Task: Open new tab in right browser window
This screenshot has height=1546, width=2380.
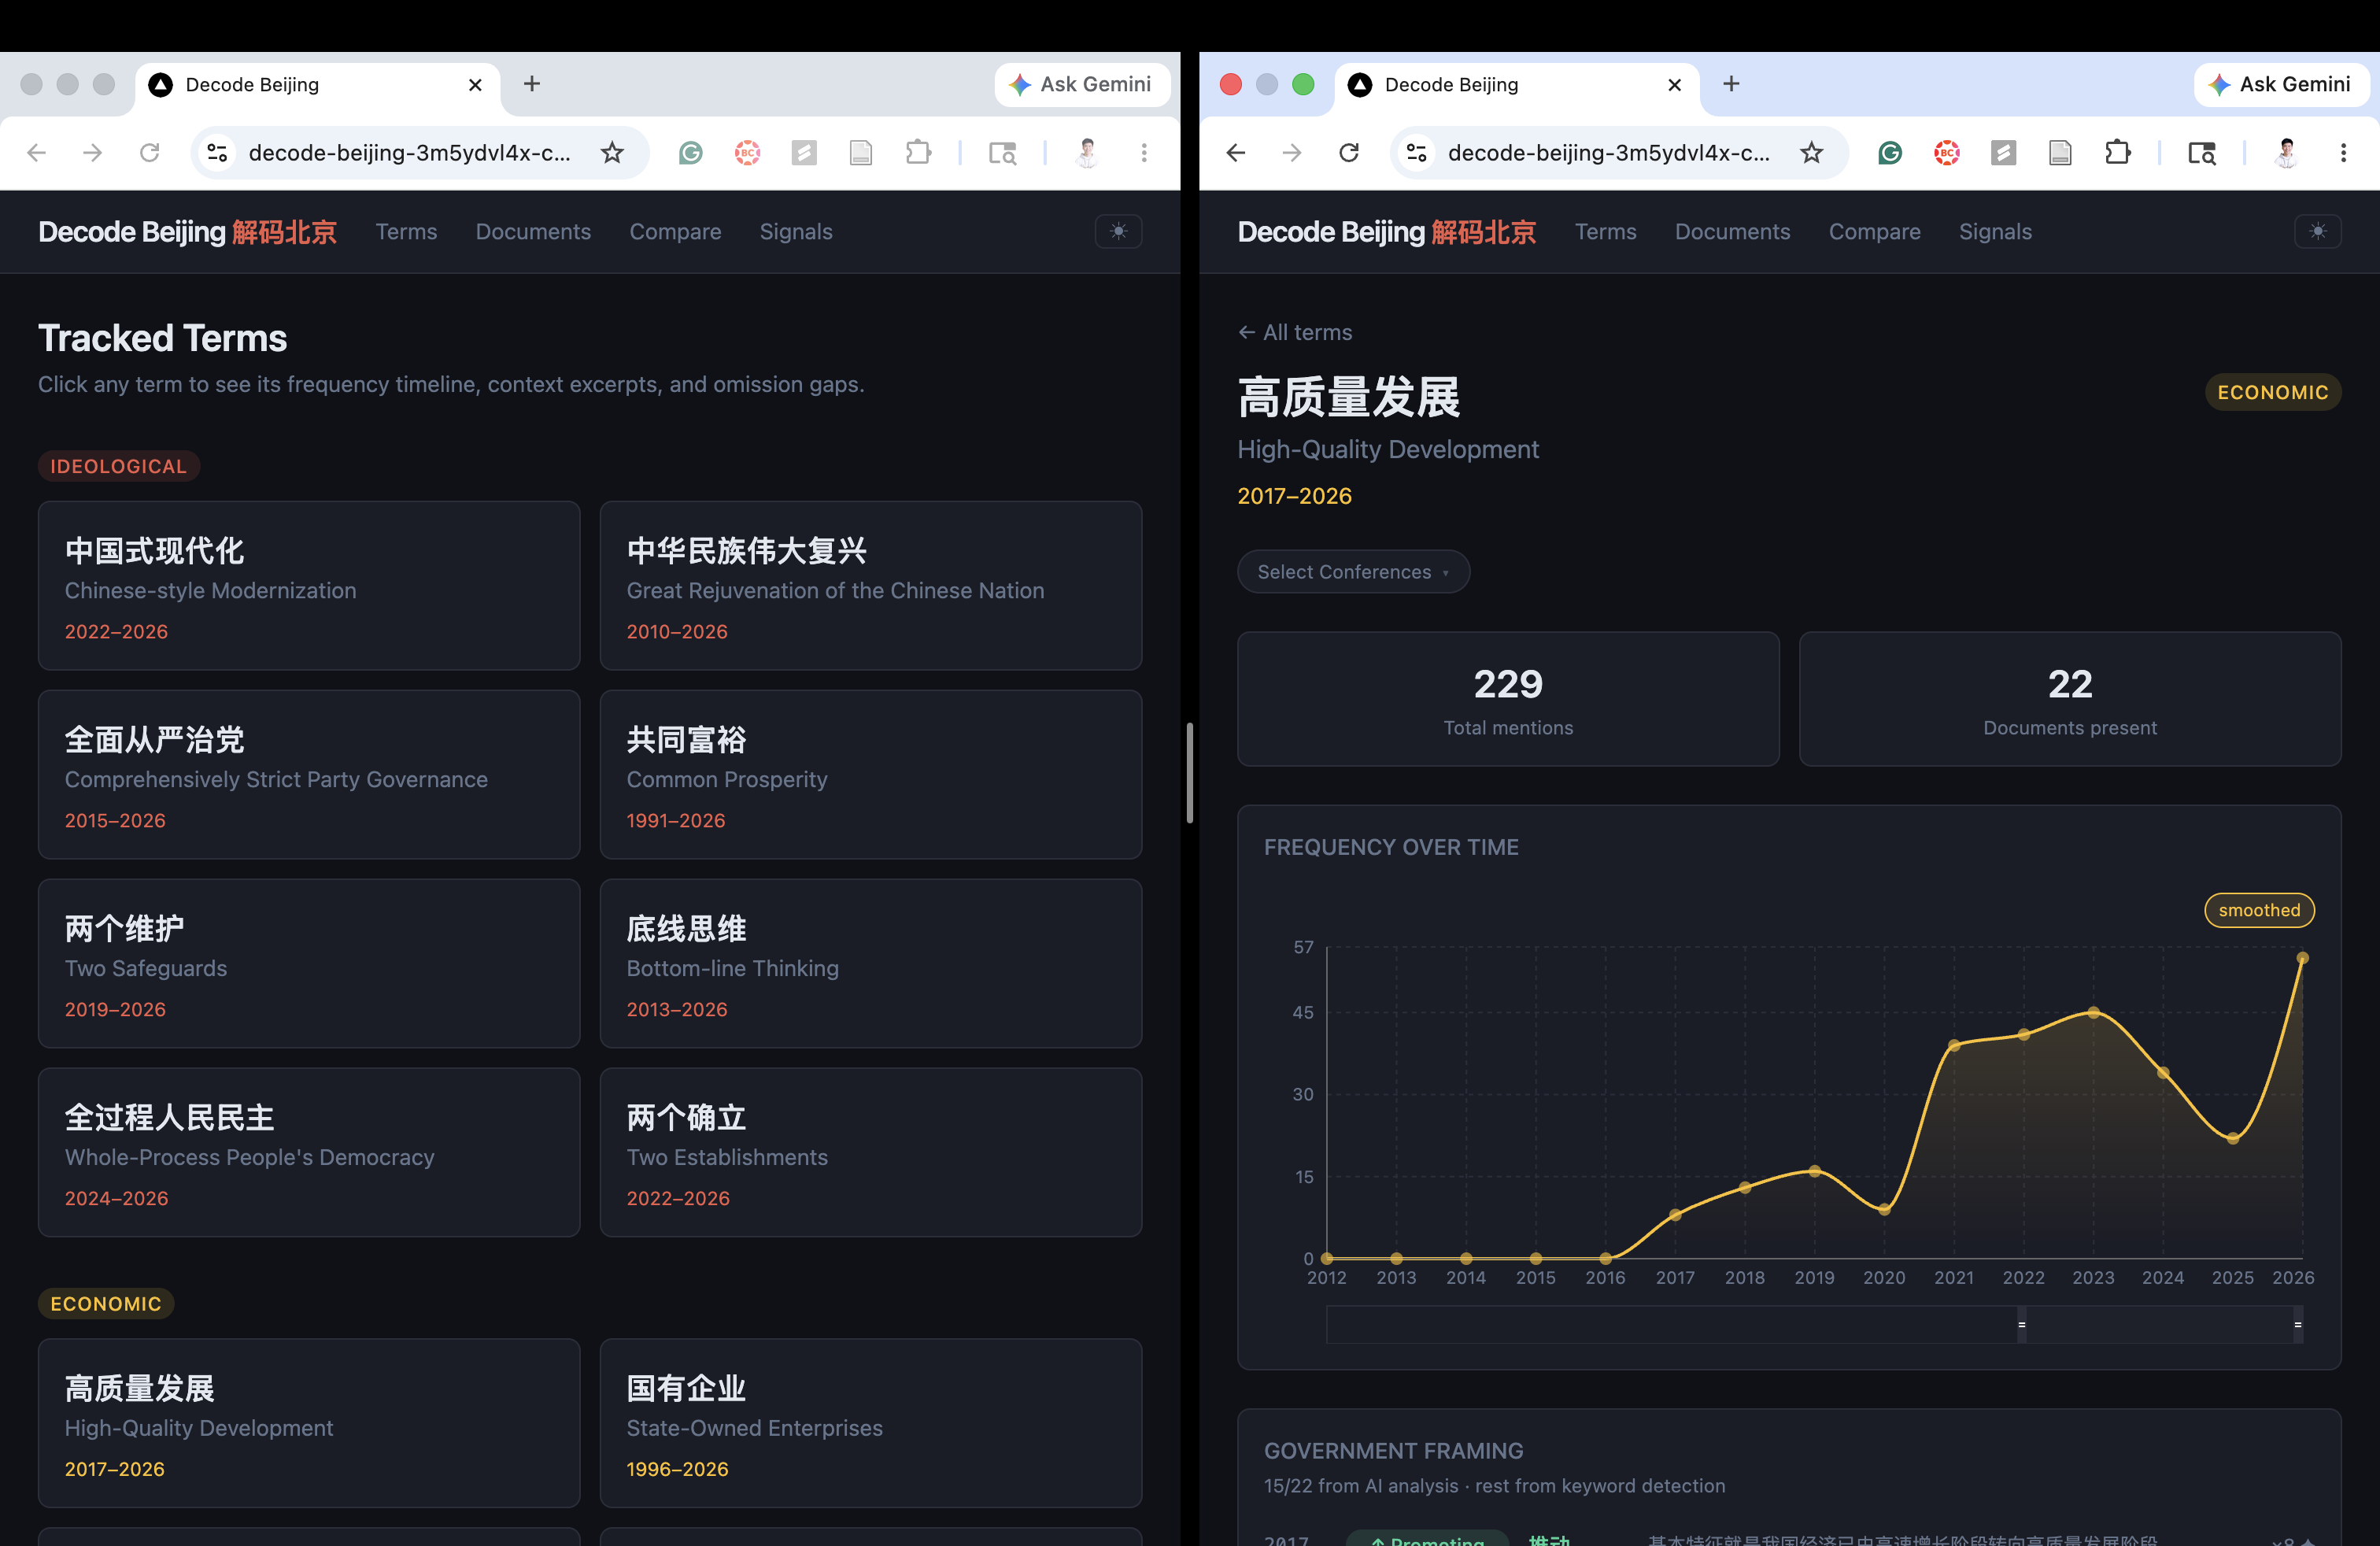Action: click(x=1731, y=84)
